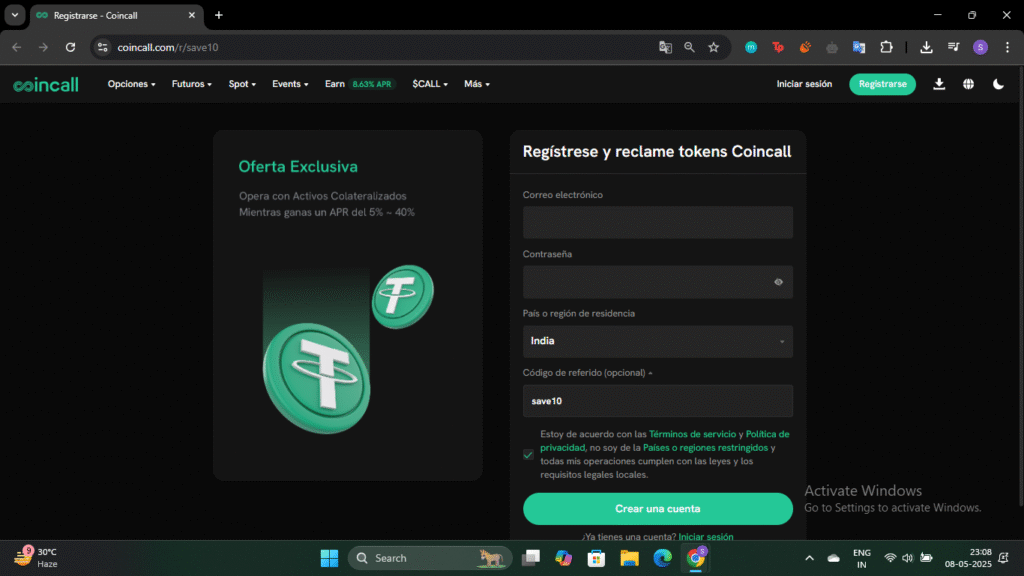Close the Registrarse - Coincall tab
Image resolution: width=1024 pixels, height=576 pixels.
click(x=191, y=15)
